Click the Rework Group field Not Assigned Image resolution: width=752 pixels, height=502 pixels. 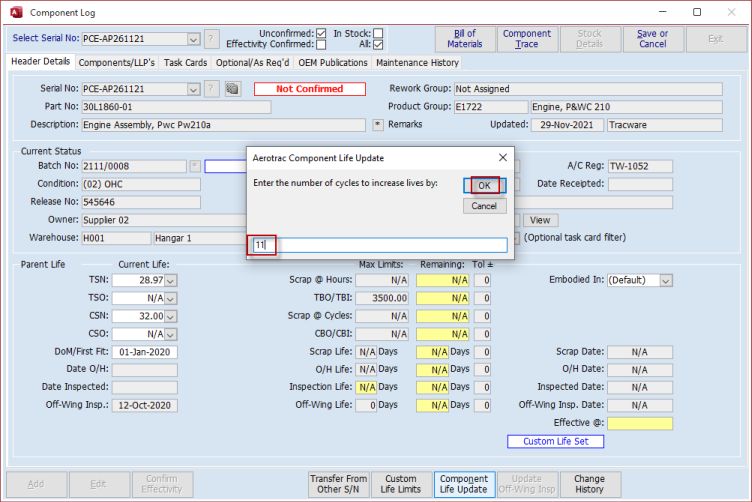(x=588, y=89)
